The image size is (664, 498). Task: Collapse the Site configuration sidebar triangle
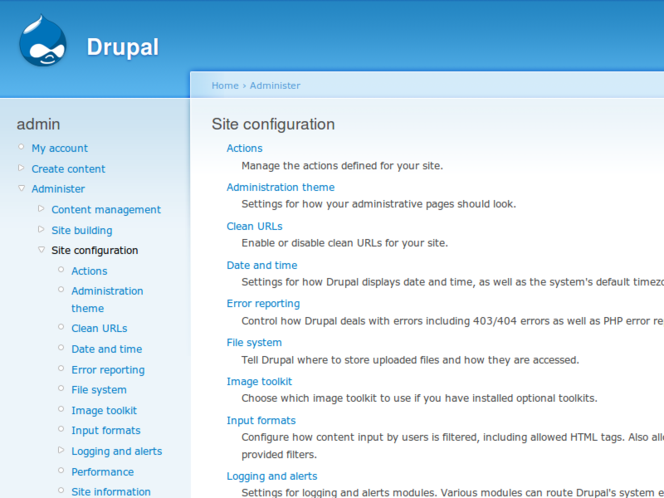(x=41, y=250)
